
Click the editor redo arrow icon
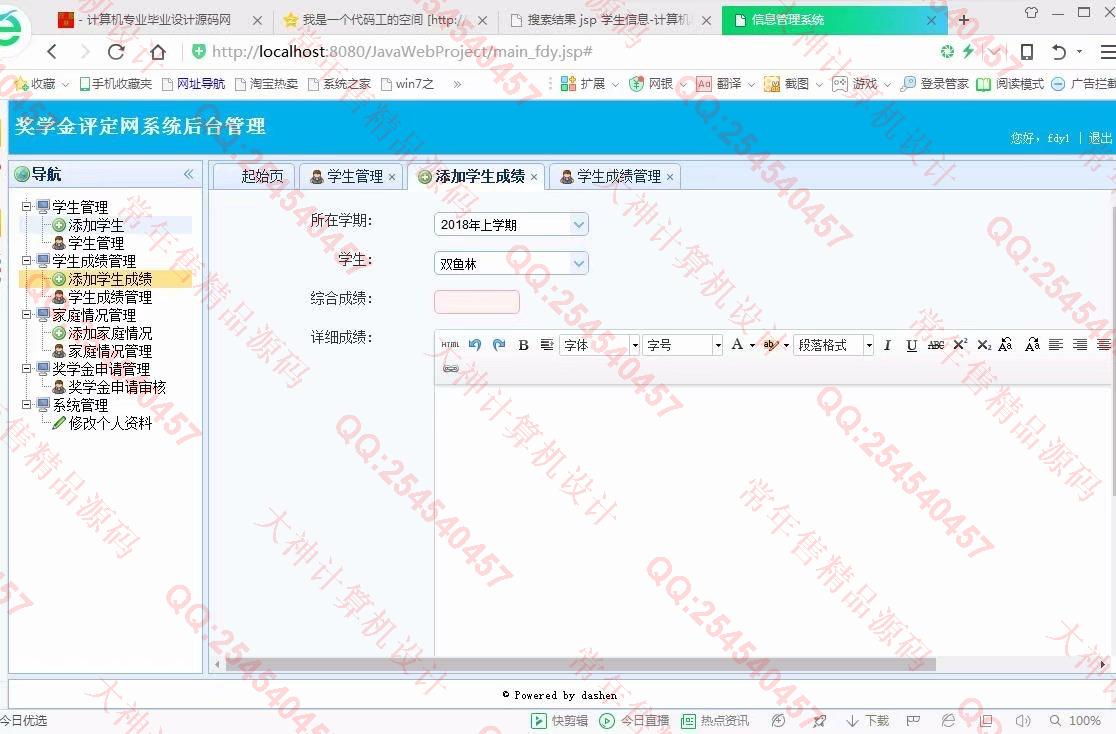point(499,345)
